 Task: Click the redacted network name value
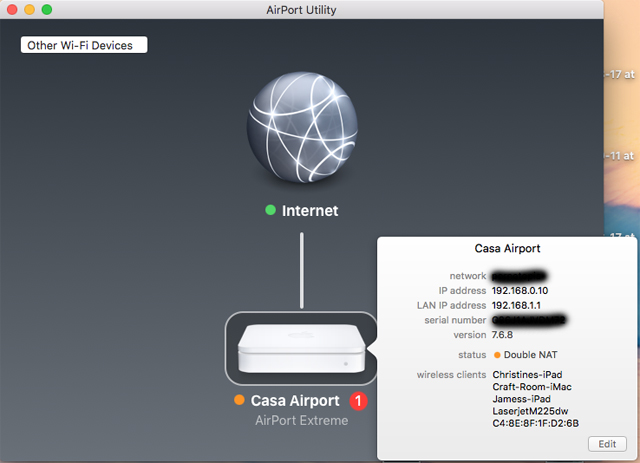click(x=519, y=276)
